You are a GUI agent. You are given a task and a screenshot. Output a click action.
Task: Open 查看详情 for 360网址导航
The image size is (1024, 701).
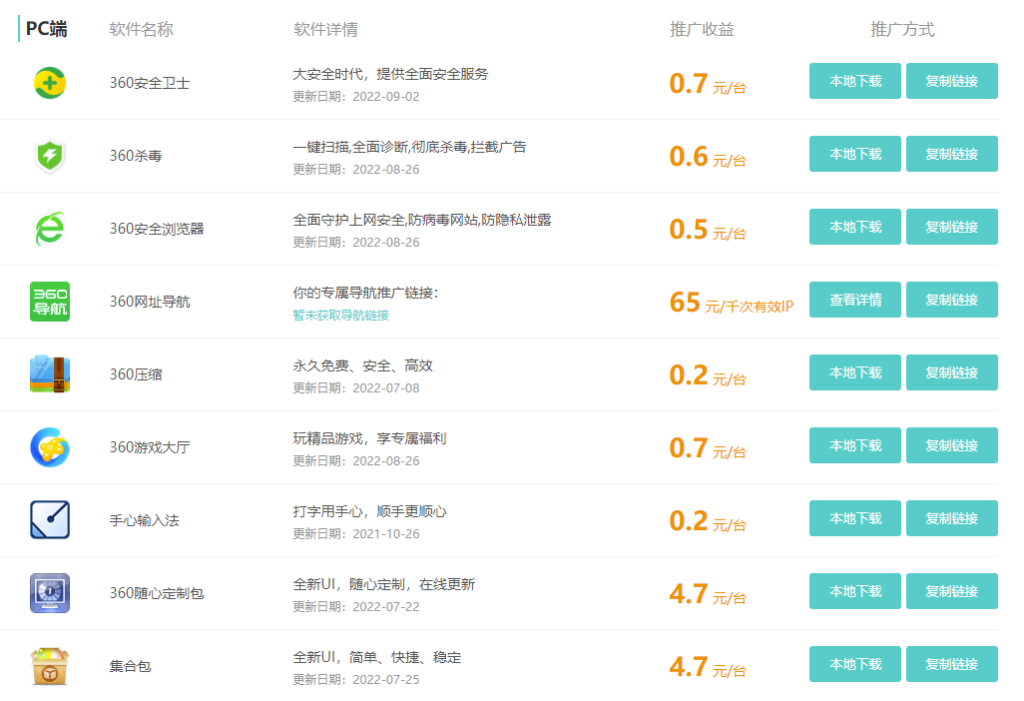coord(855,300)
